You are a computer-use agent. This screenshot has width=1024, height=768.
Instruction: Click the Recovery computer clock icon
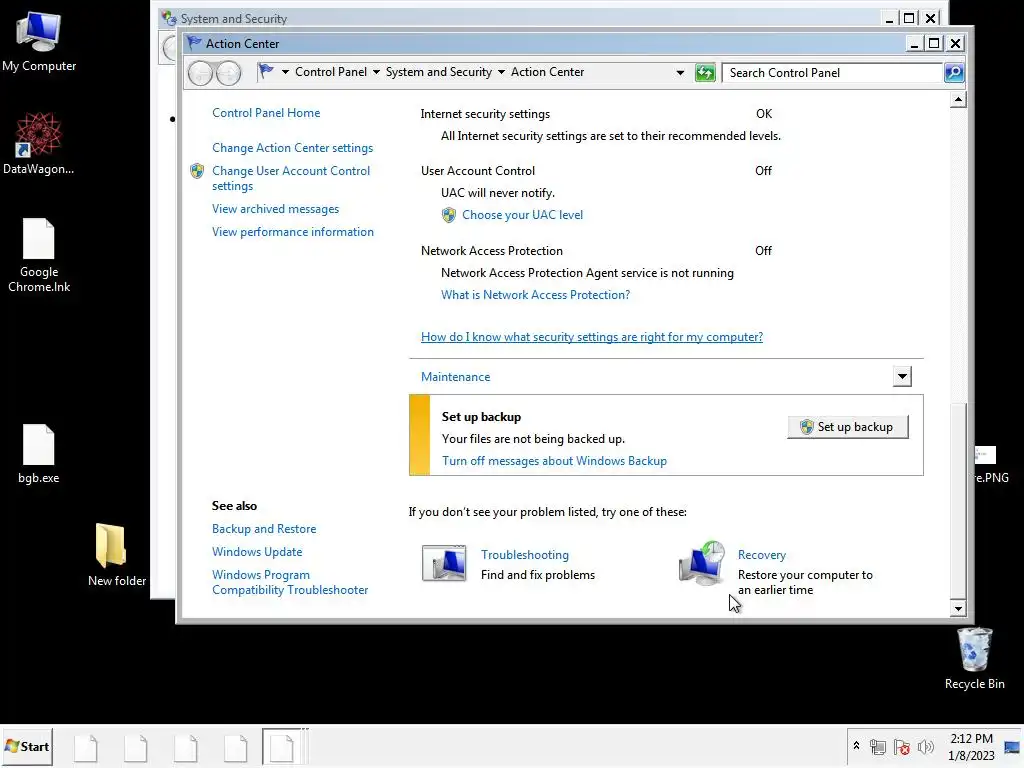point(702,562)
